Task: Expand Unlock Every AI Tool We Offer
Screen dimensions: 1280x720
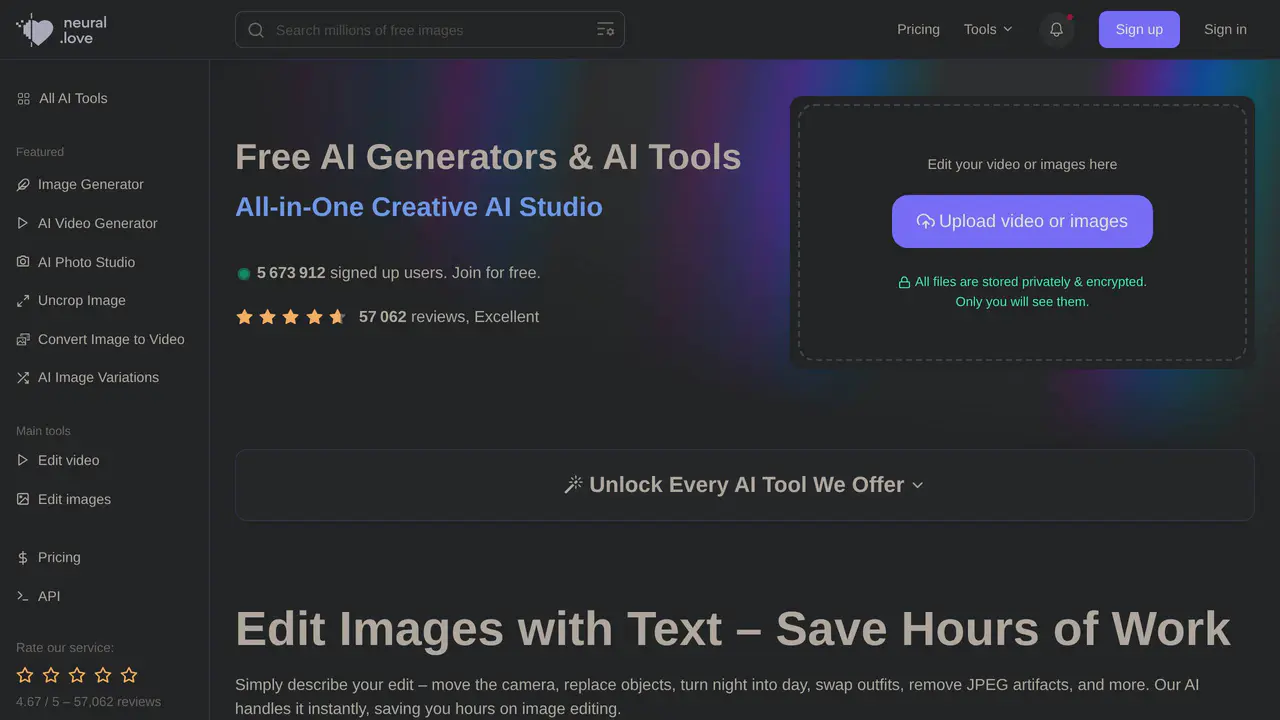Action: pos(744,485)
